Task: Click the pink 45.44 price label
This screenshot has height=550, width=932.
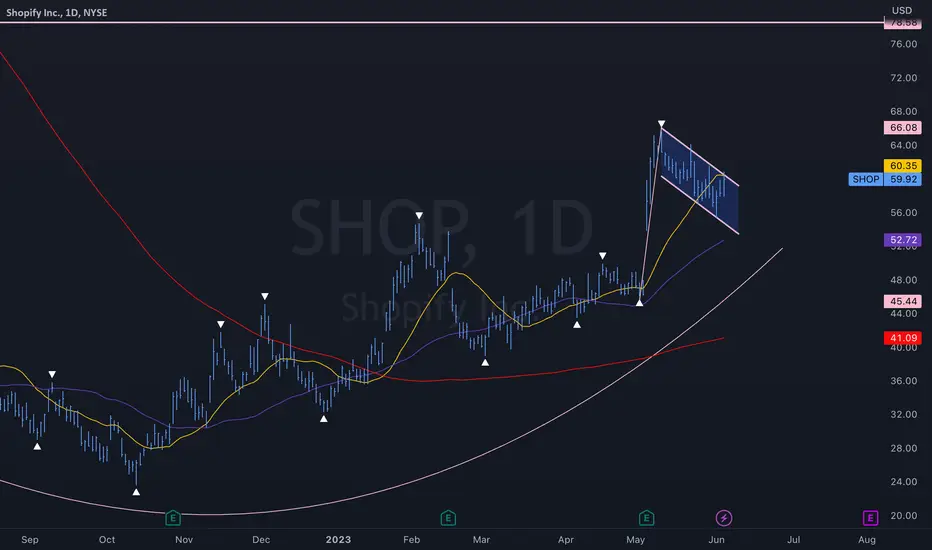Action: 903,301
